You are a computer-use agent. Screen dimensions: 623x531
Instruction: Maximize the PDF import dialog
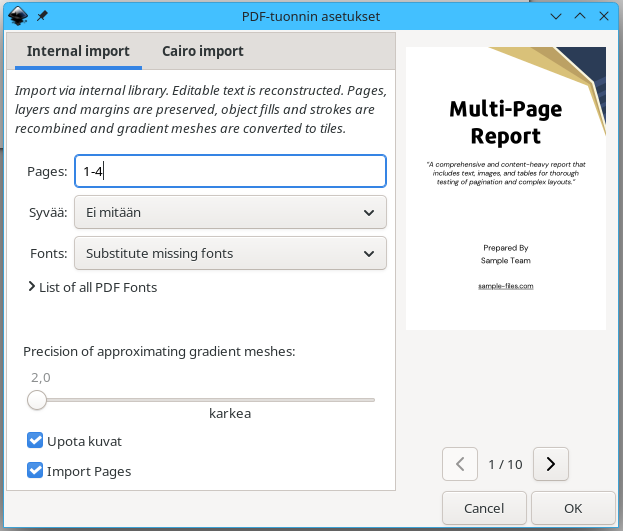[x=580, y=17]
